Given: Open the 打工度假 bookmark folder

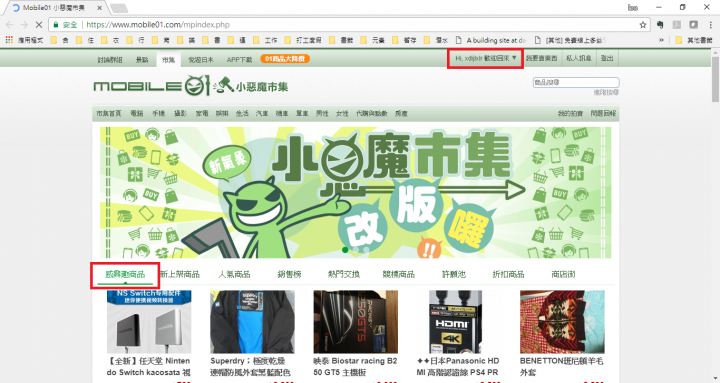Looking at the screenshot, I should pyautogui.click(x=303, y=40).
